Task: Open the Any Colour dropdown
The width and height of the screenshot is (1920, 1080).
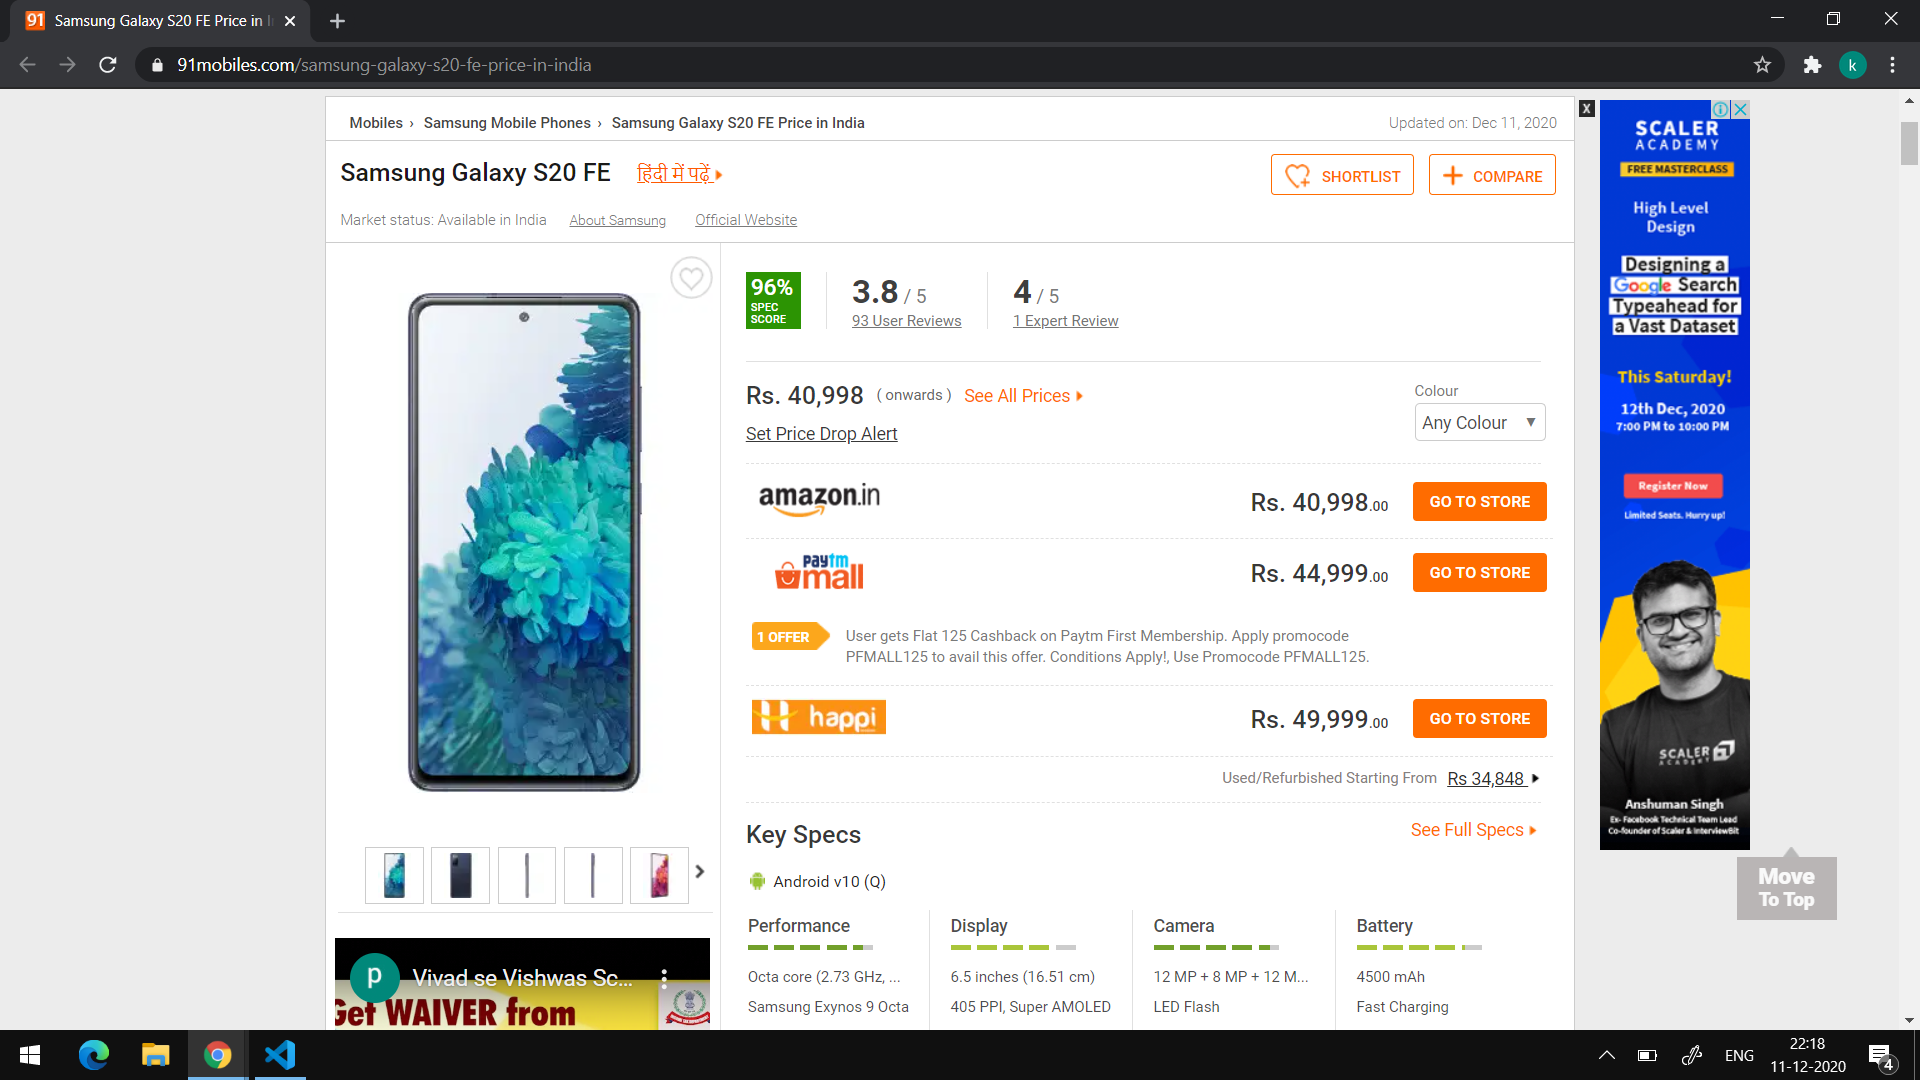Action: [x=1479, y=422]
